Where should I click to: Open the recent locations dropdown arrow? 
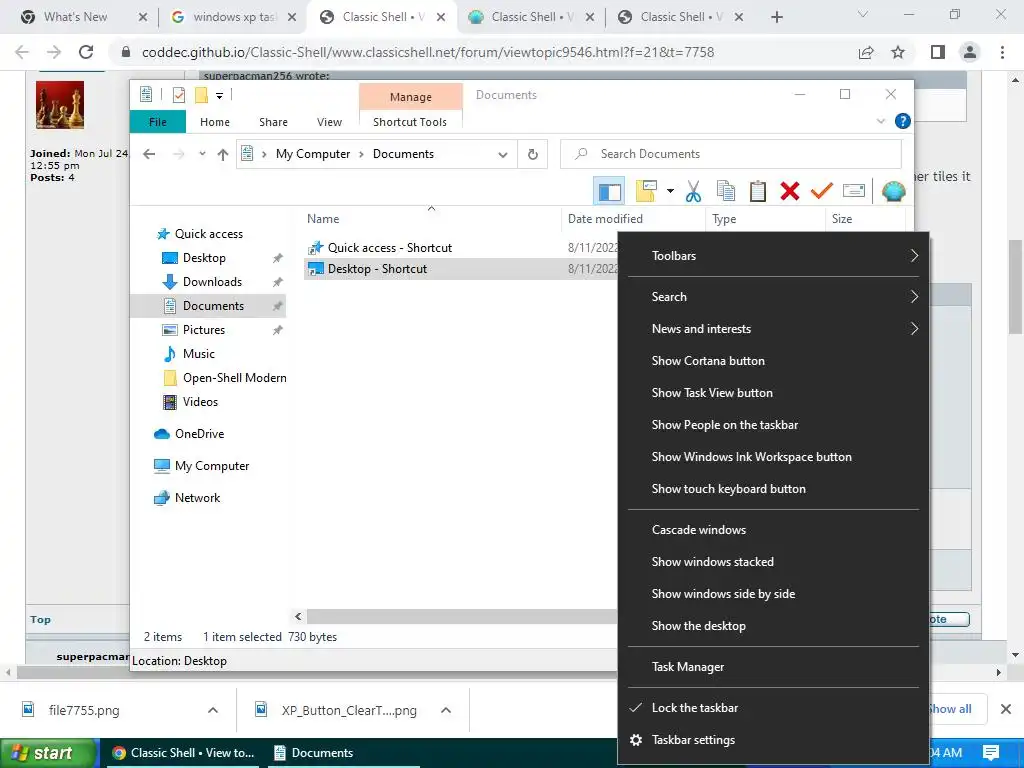point(202,154)
